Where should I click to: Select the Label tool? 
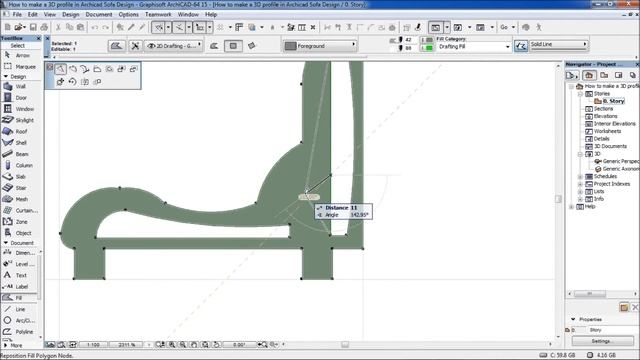click(17, 287)
